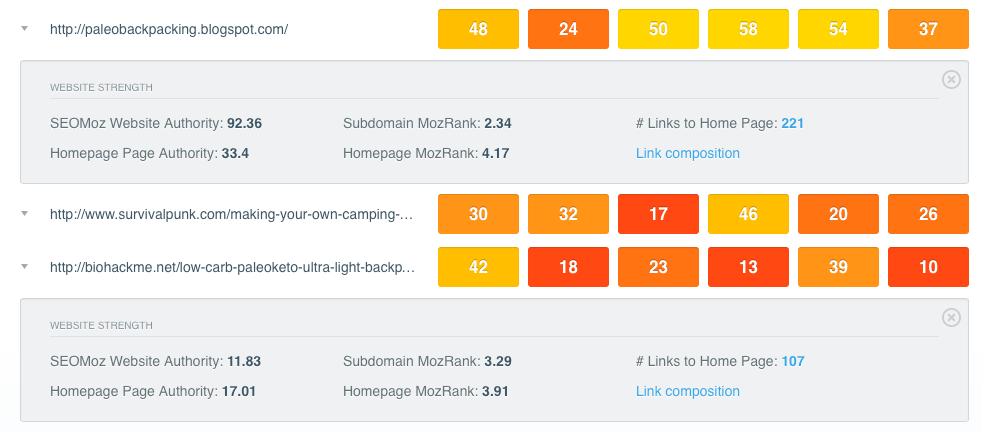Close the paleobackpacking website strength panel
The width and height of the screenshot is (982, 431).
click(951, 80)
